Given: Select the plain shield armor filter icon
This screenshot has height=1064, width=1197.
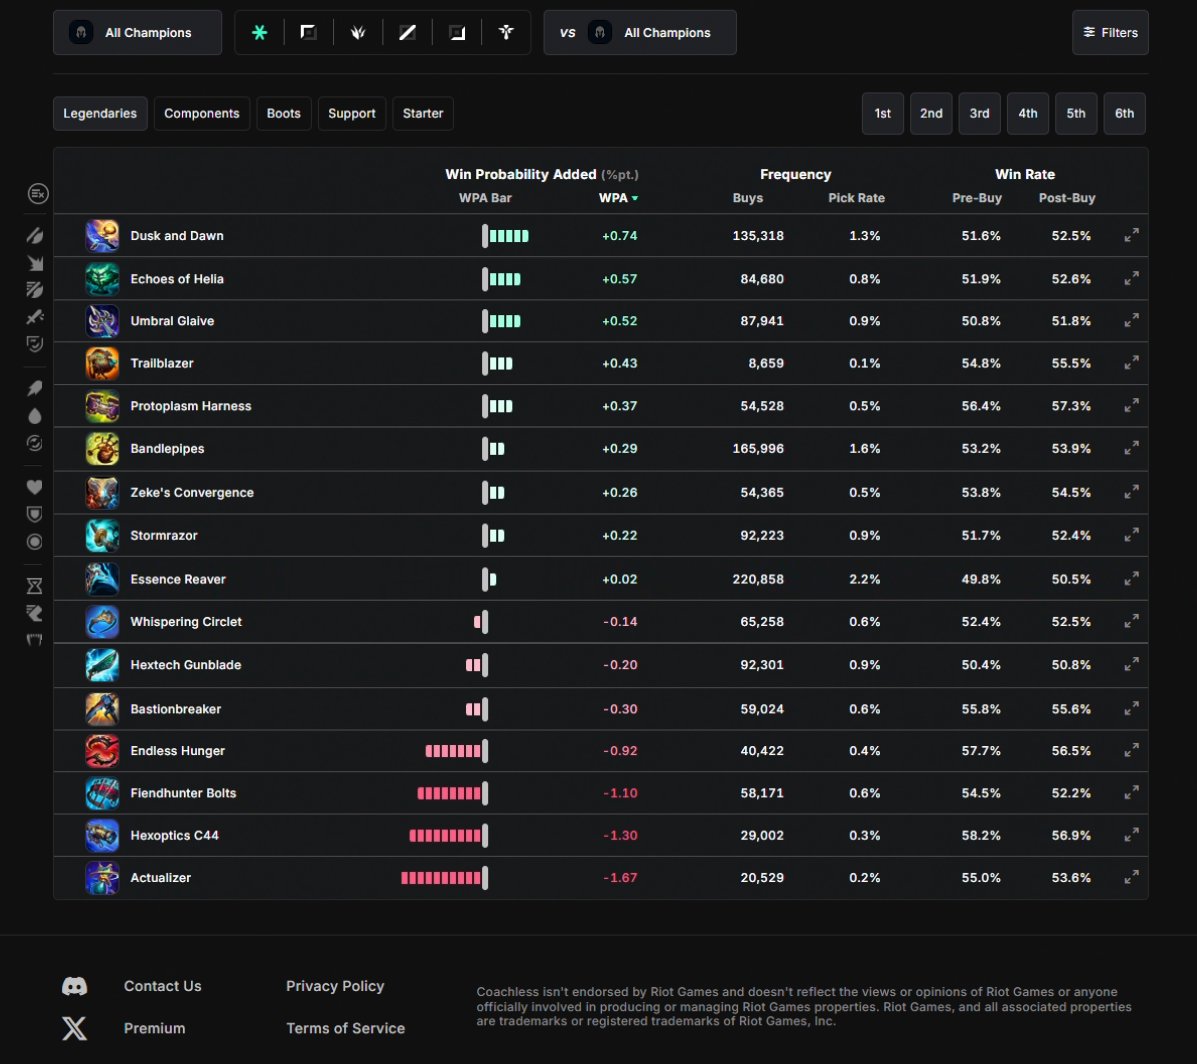Looking at the screenshot, I should (34, 514).
